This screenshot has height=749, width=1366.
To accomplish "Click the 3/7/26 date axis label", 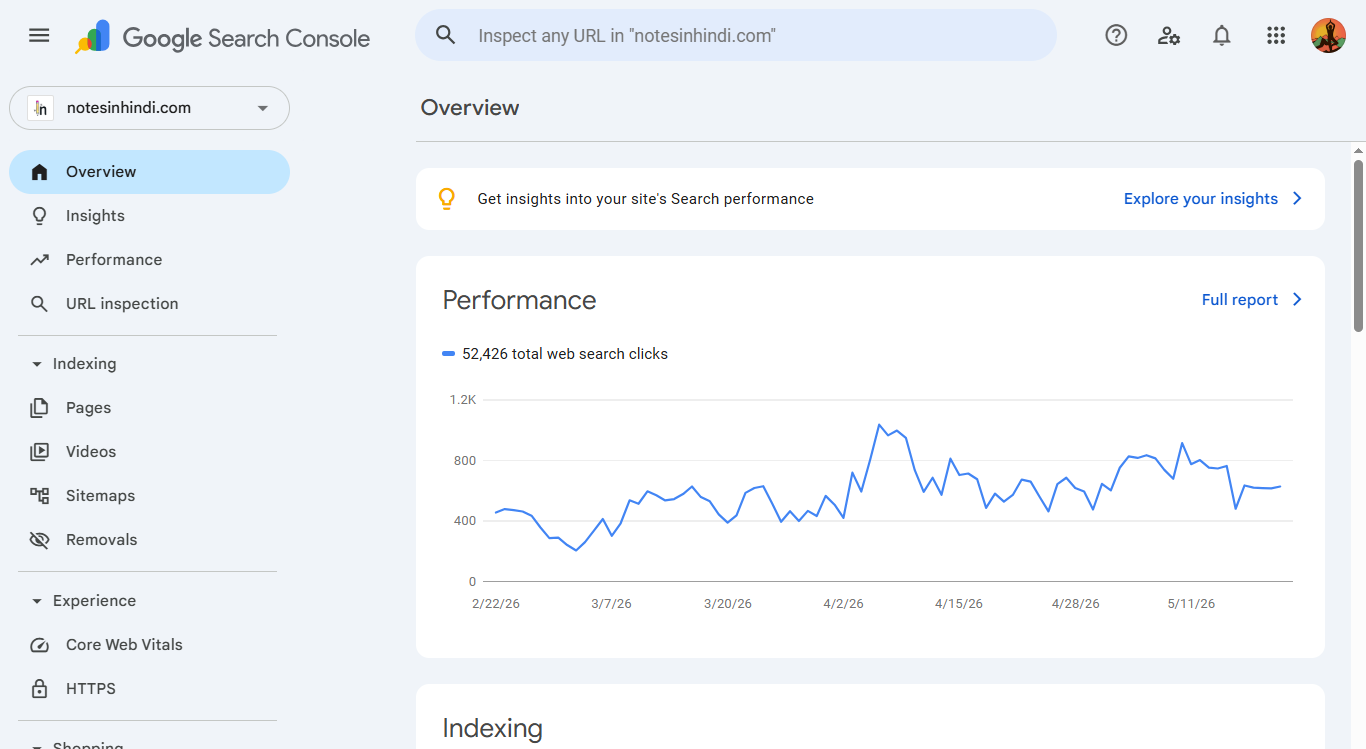I will coord(611,604).
